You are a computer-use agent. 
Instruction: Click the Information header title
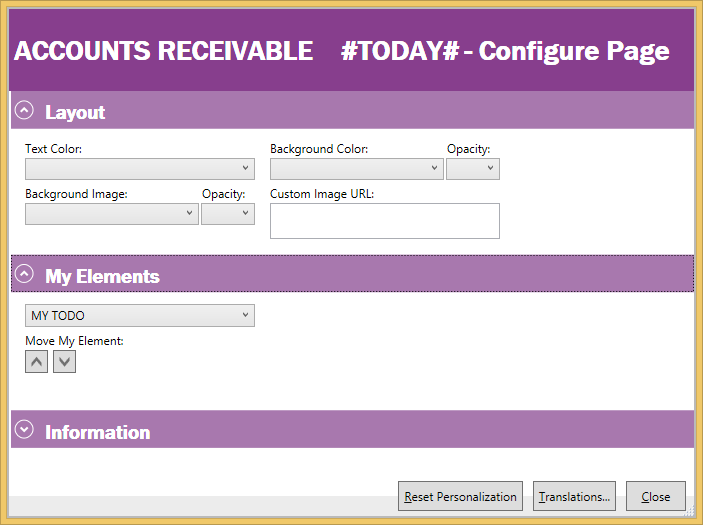pyautogui.click(x=97, y=432)
